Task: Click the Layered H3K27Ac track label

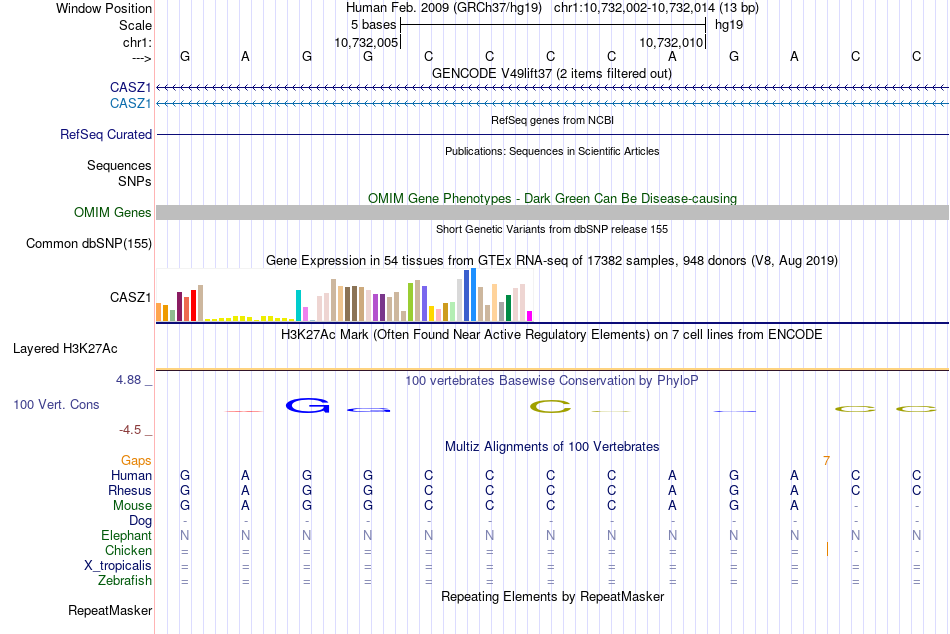Action: point(65,349)
